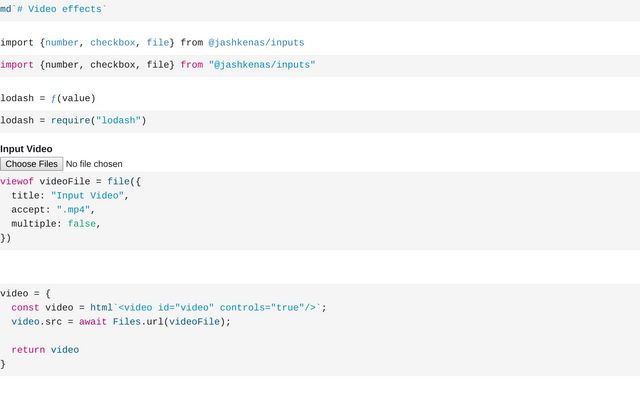Click the import code line with "@jashkenas/inputs" string

click(158, 65)
